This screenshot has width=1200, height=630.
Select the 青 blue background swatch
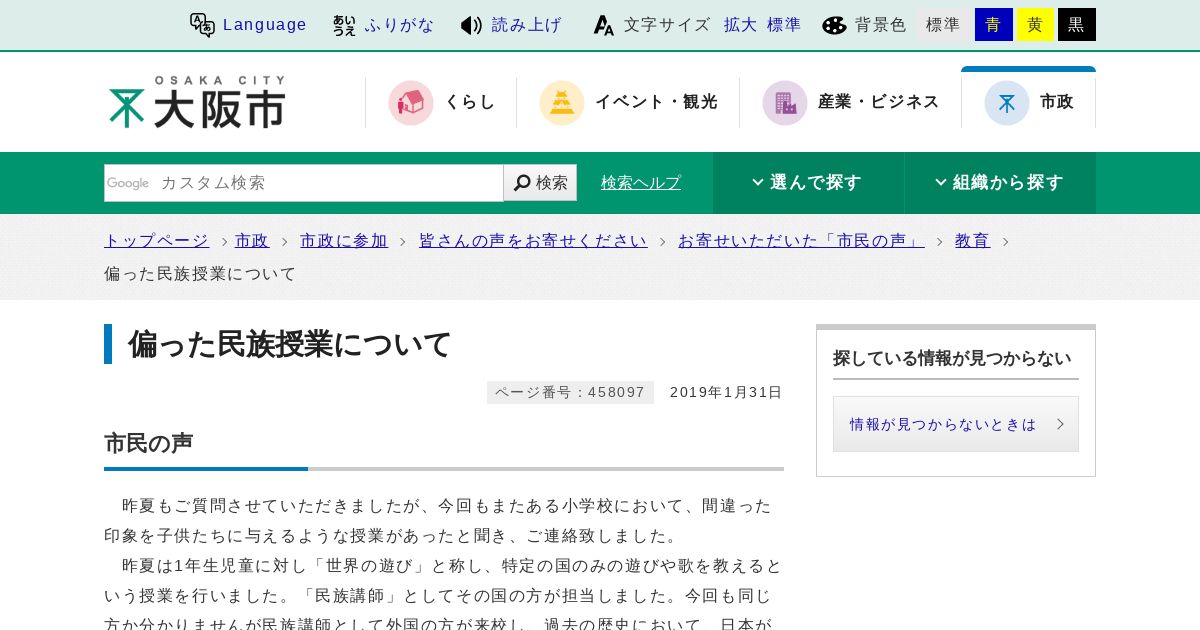coord(993,25)
